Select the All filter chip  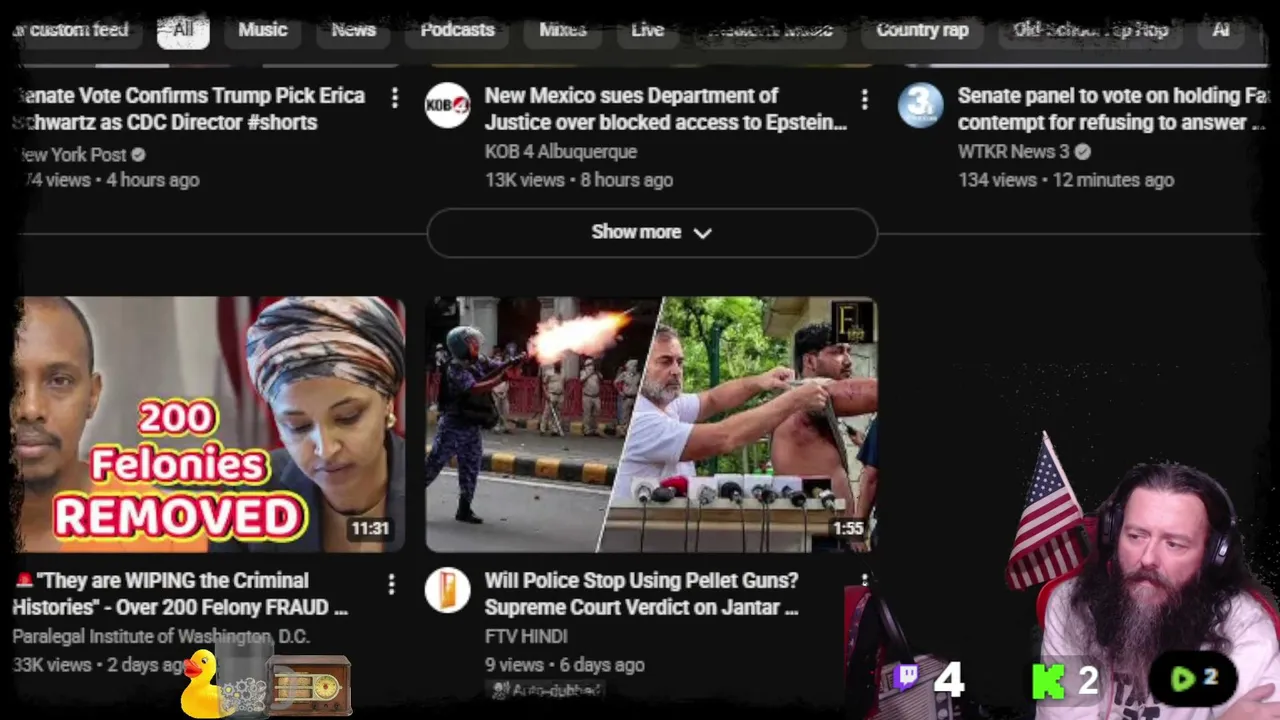tap(183, 30)
